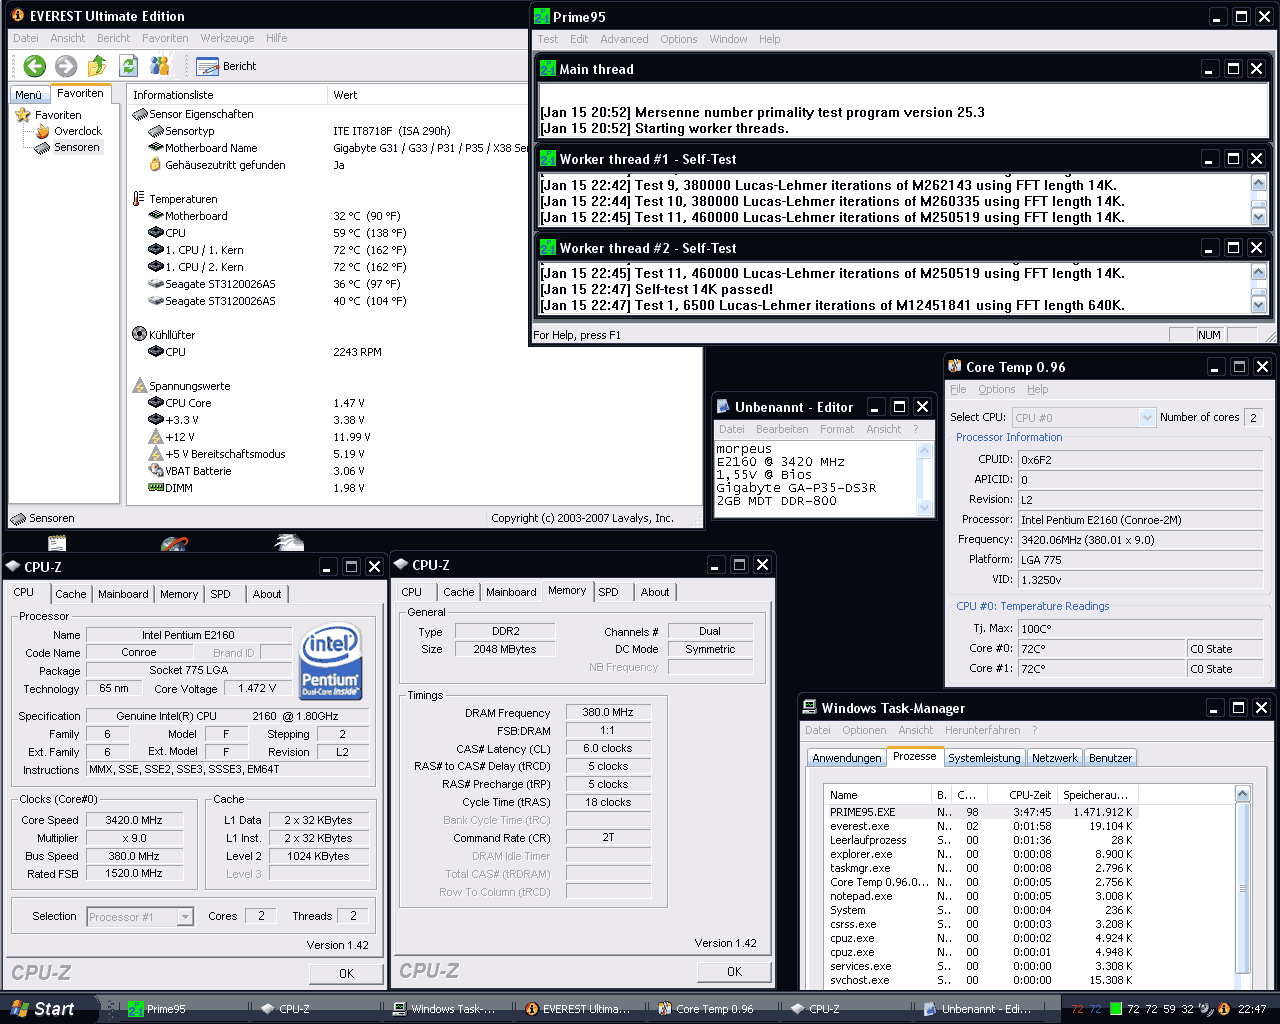Select the Seagate ST3120026AS 36 °C row
1280x1024 pixels.
coord(277,284)
